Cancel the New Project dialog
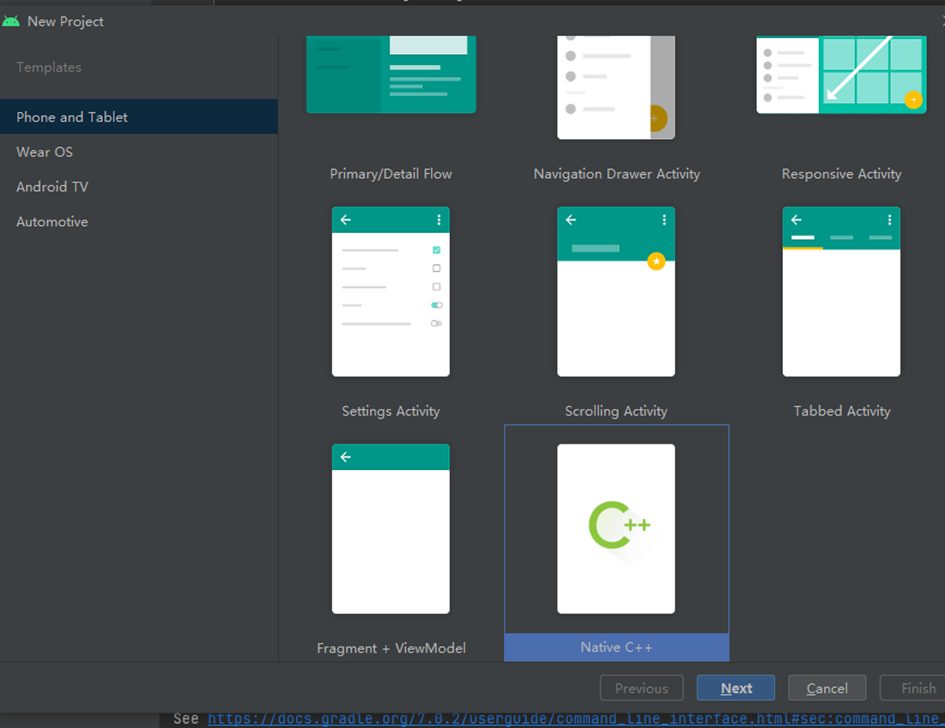The image size is (945, 728). point(827,688)
